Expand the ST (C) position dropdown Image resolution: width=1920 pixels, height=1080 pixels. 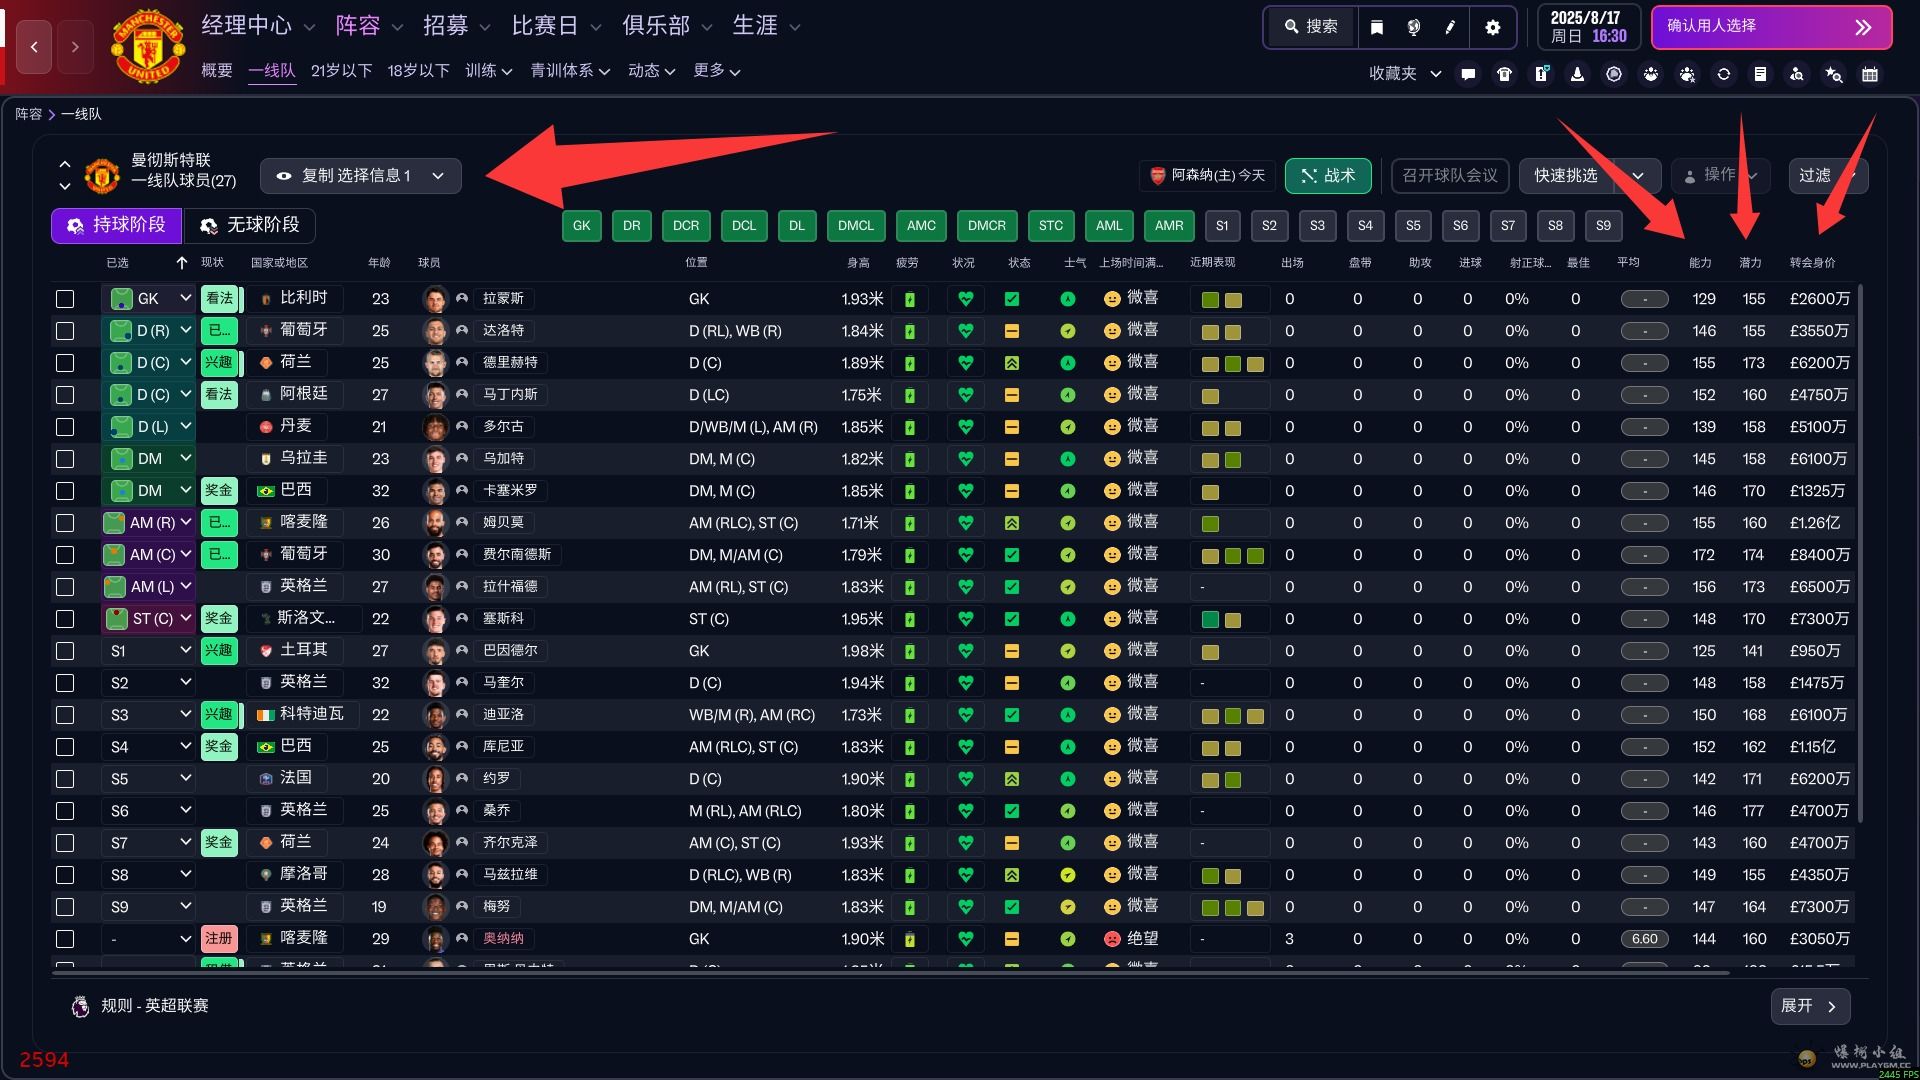185,618
